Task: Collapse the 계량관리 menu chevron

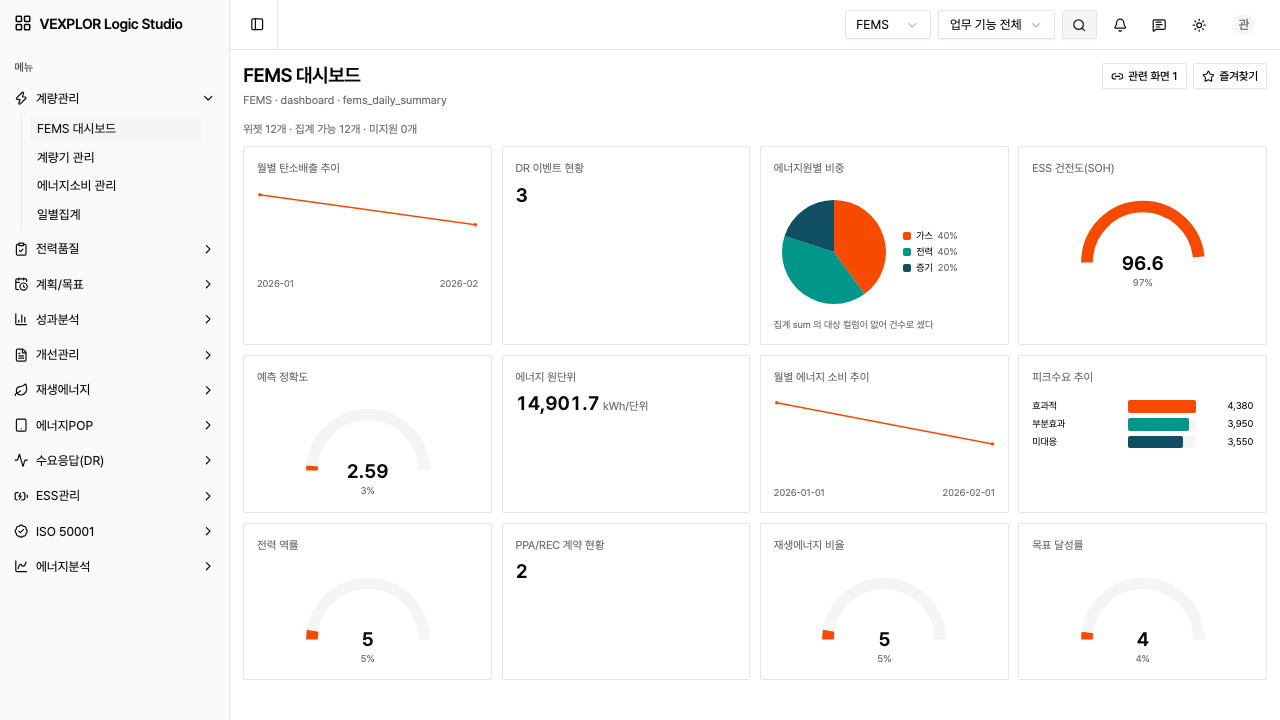Action: pyautogui.click(x=208, y=98)
